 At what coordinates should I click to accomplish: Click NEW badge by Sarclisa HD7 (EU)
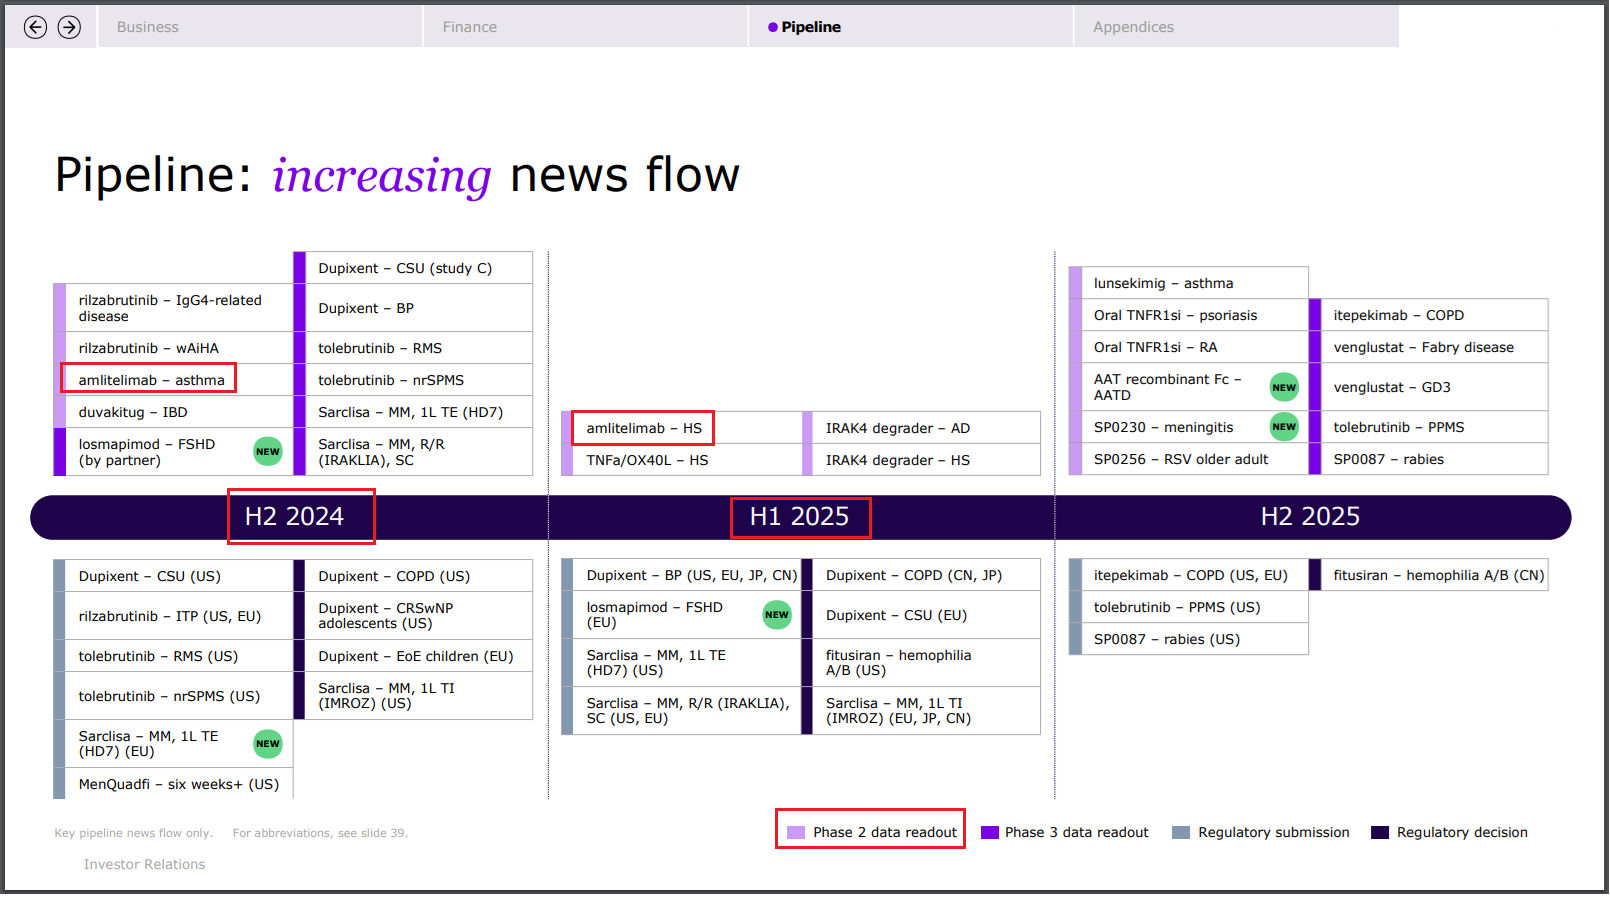click(x=267, y=744)
